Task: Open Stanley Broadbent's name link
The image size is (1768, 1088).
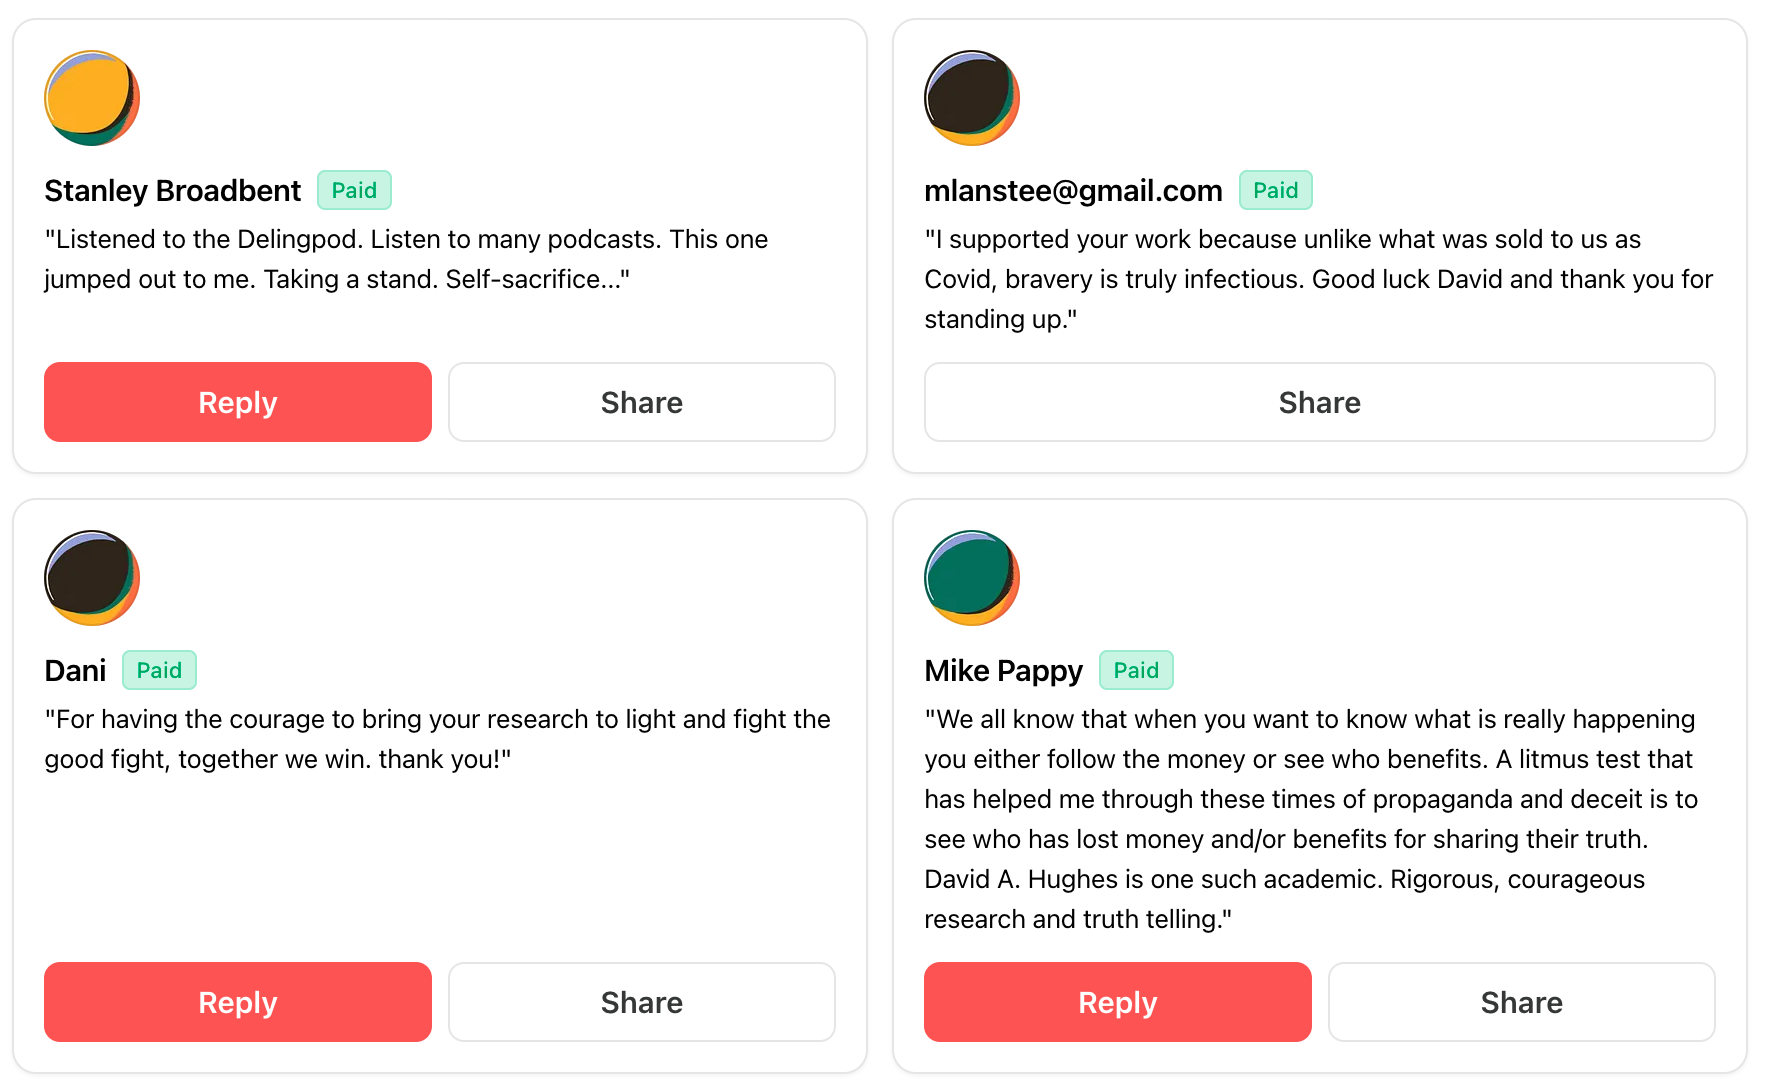Action: [173, 190]
